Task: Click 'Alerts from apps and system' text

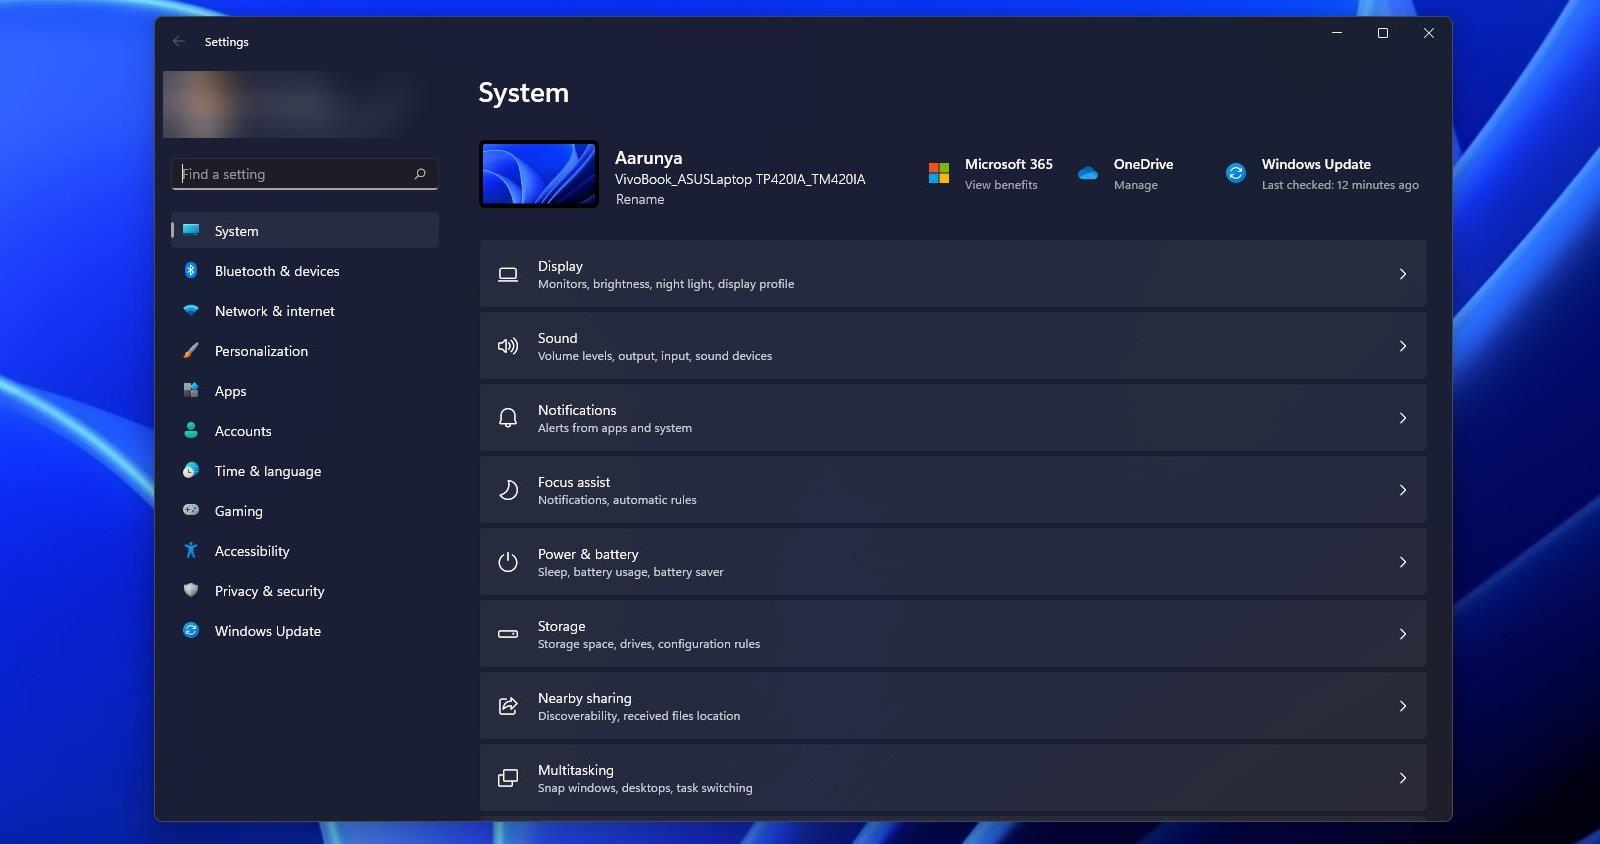Action: [x=615, y=428]
